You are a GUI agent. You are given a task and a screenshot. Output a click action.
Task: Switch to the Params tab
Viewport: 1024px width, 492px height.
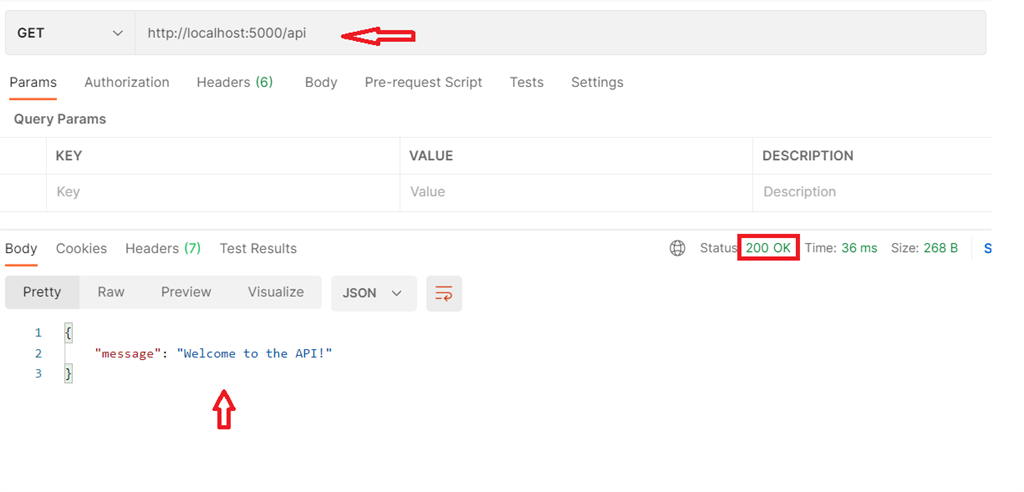(33, 82)
